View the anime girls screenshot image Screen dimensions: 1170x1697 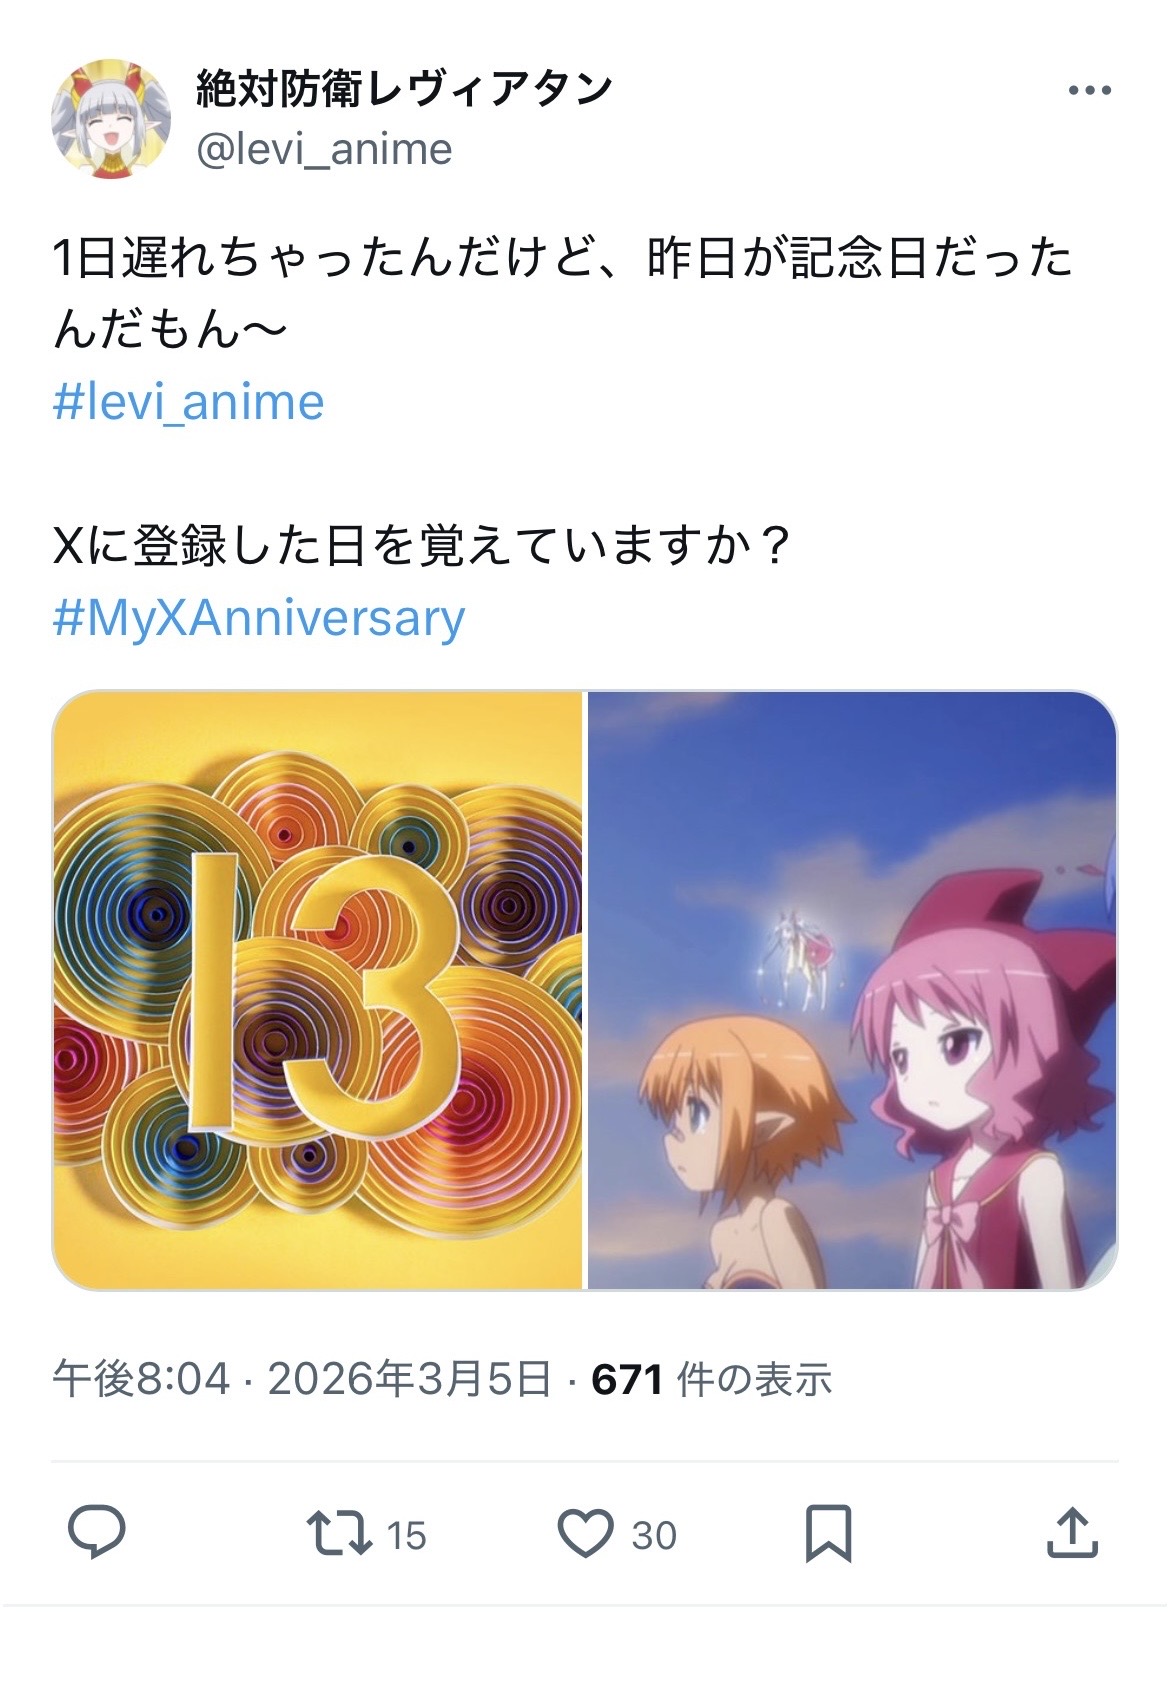tap(852, 990)
